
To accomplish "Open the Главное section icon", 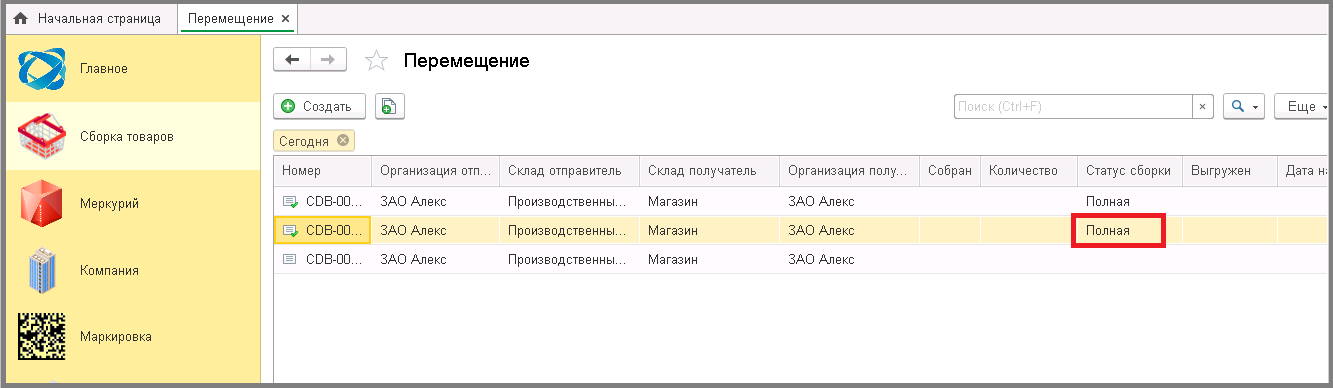I will tap(42, 69).
